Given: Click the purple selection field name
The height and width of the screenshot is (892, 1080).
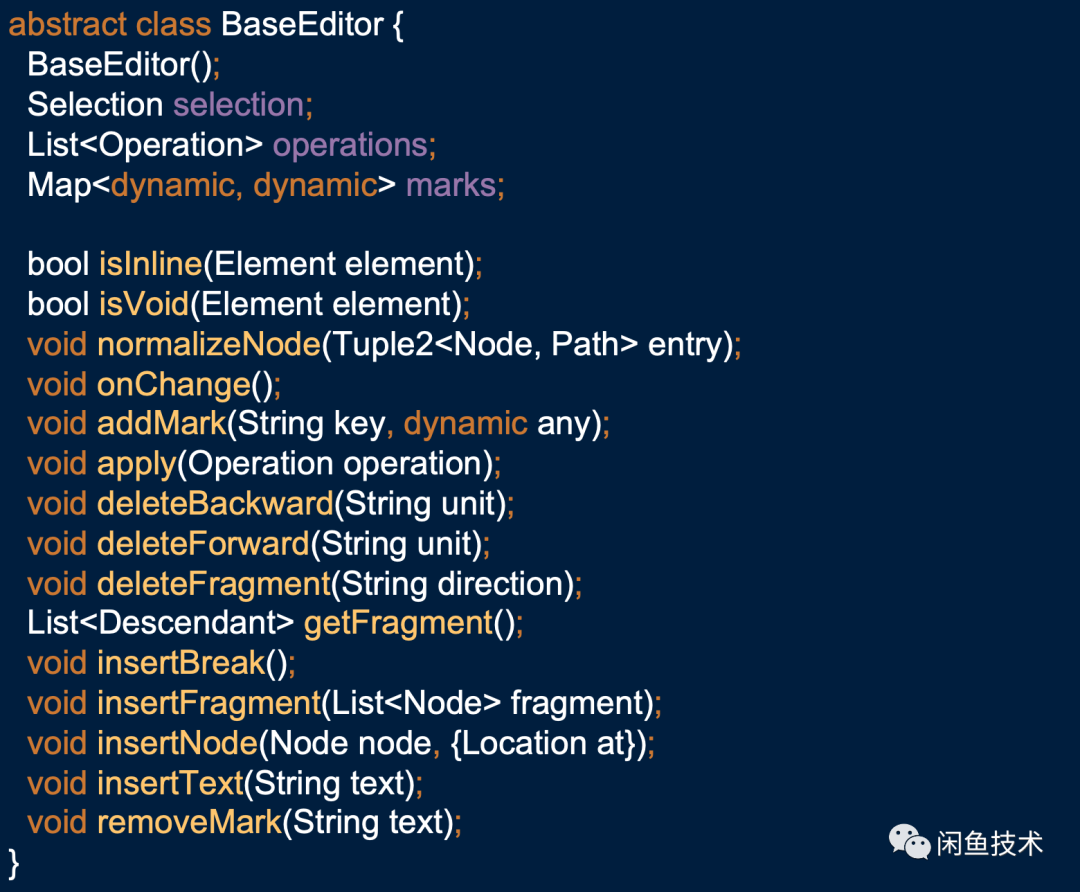Looking at the screenshot, I should click(x=238, y=104).
